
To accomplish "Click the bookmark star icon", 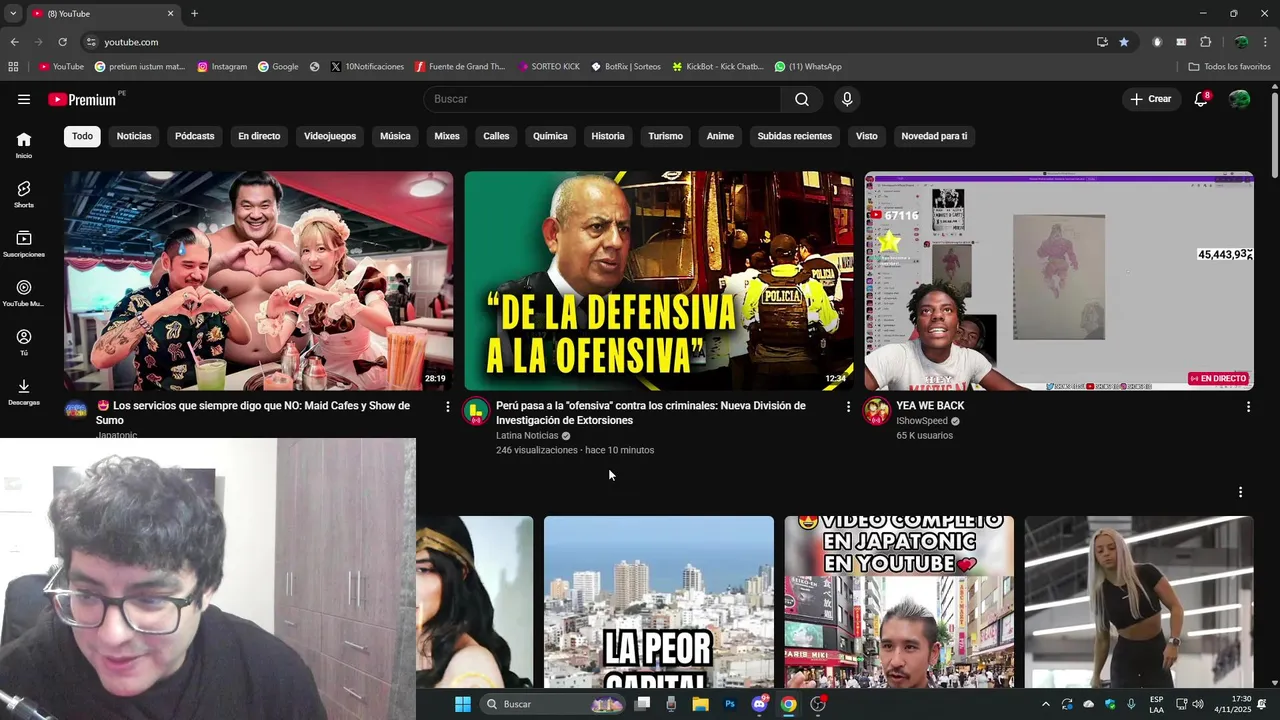I will 1124,42.
